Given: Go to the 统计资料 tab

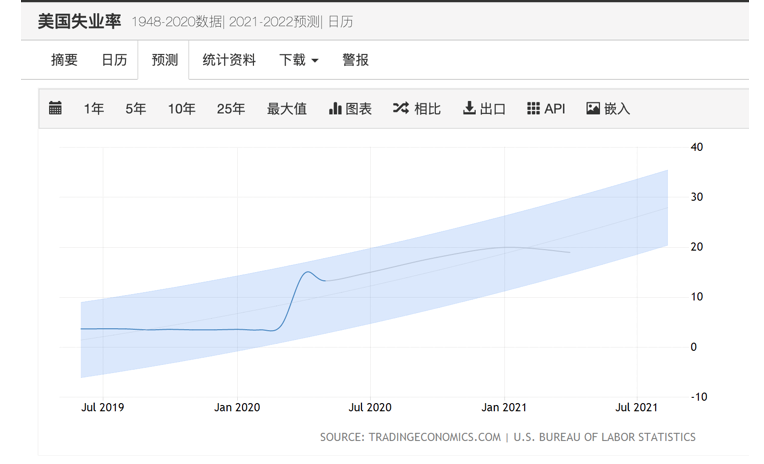Looking at the screenshot, I should (x=229, y=60).
